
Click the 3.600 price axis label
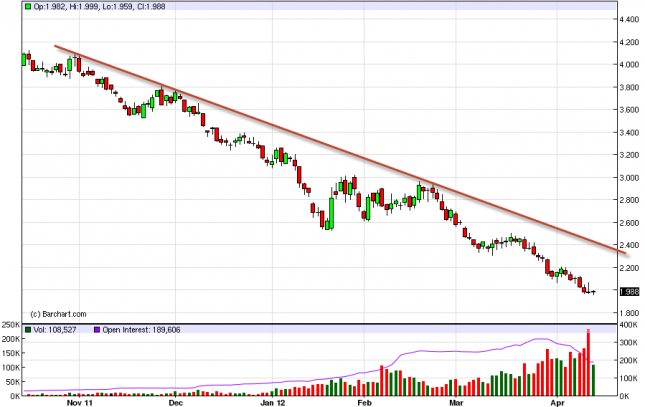click(629, 110)
